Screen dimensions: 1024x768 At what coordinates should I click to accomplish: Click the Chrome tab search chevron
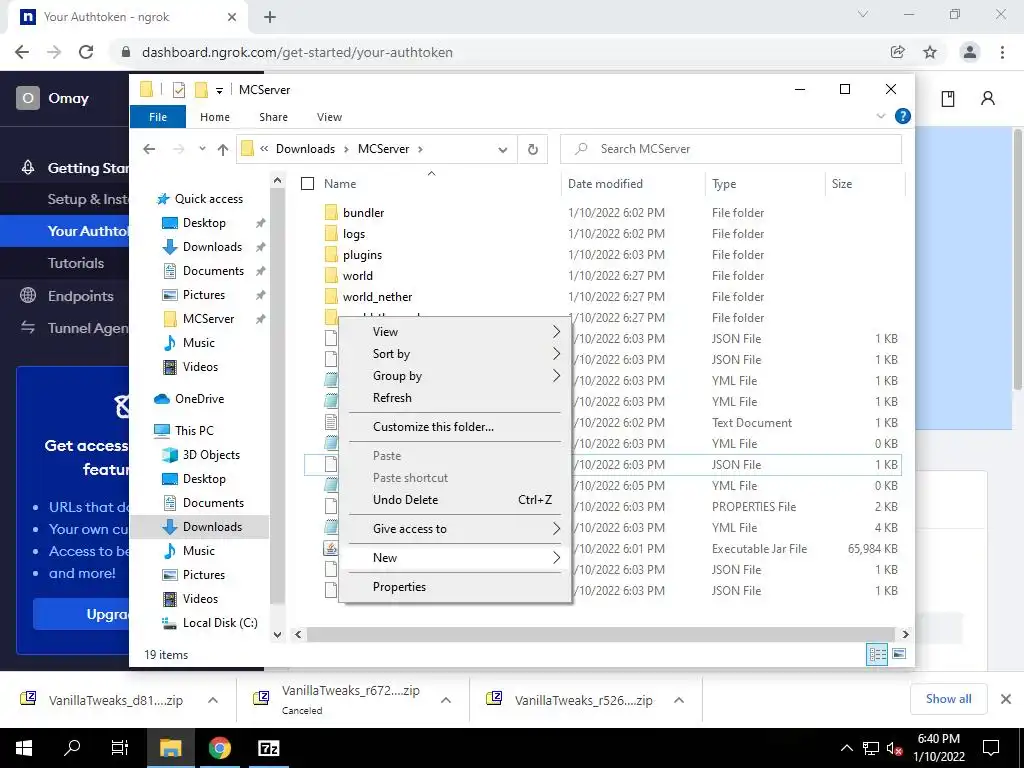(863, 14)
